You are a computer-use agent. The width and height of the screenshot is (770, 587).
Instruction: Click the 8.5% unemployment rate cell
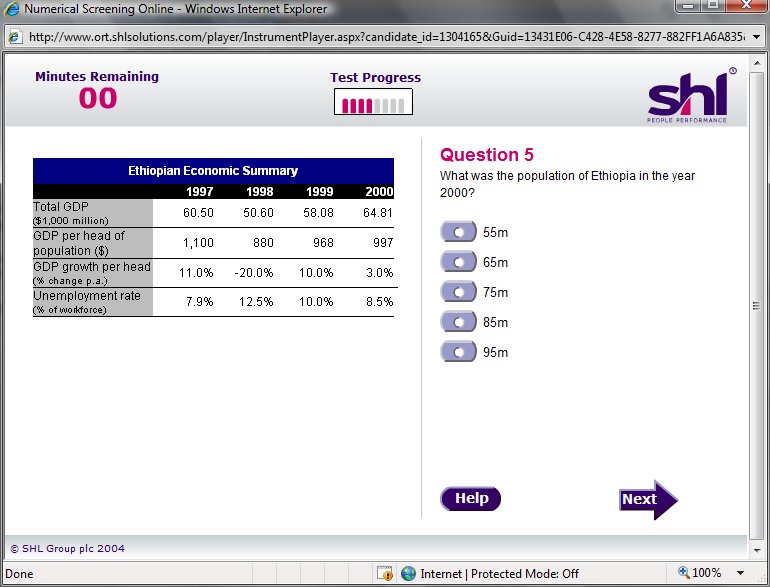point(379,302)
